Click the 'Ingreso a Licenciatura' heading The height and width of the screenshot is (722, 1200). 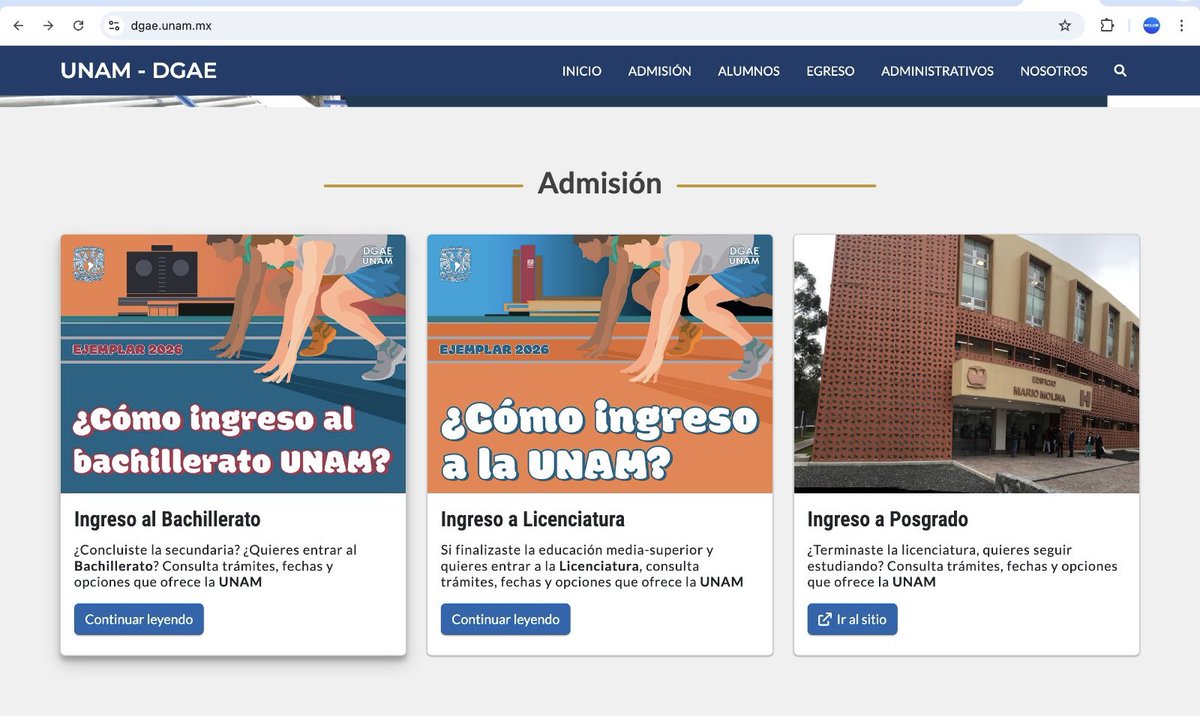coord(533,519)
